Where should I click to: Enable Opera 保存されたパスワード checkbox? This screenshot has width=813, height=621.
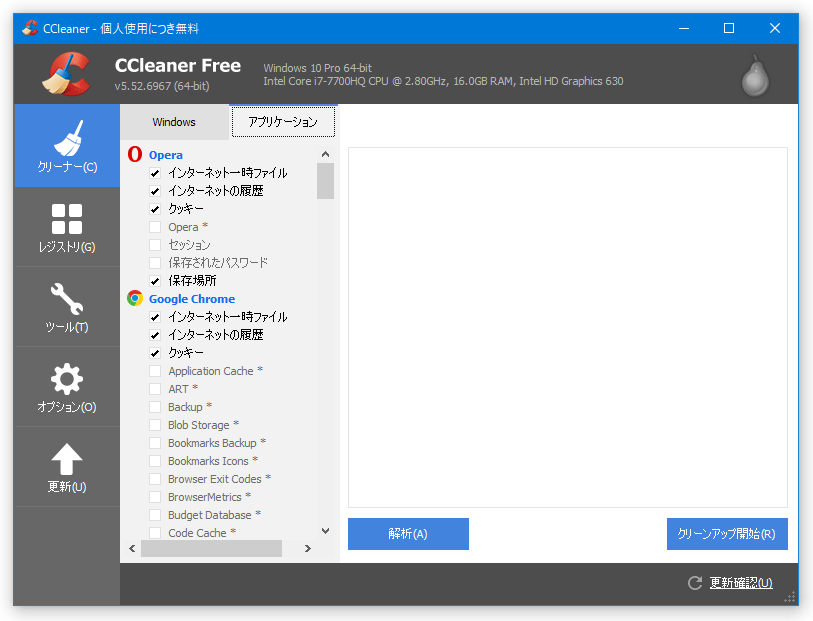155,263
